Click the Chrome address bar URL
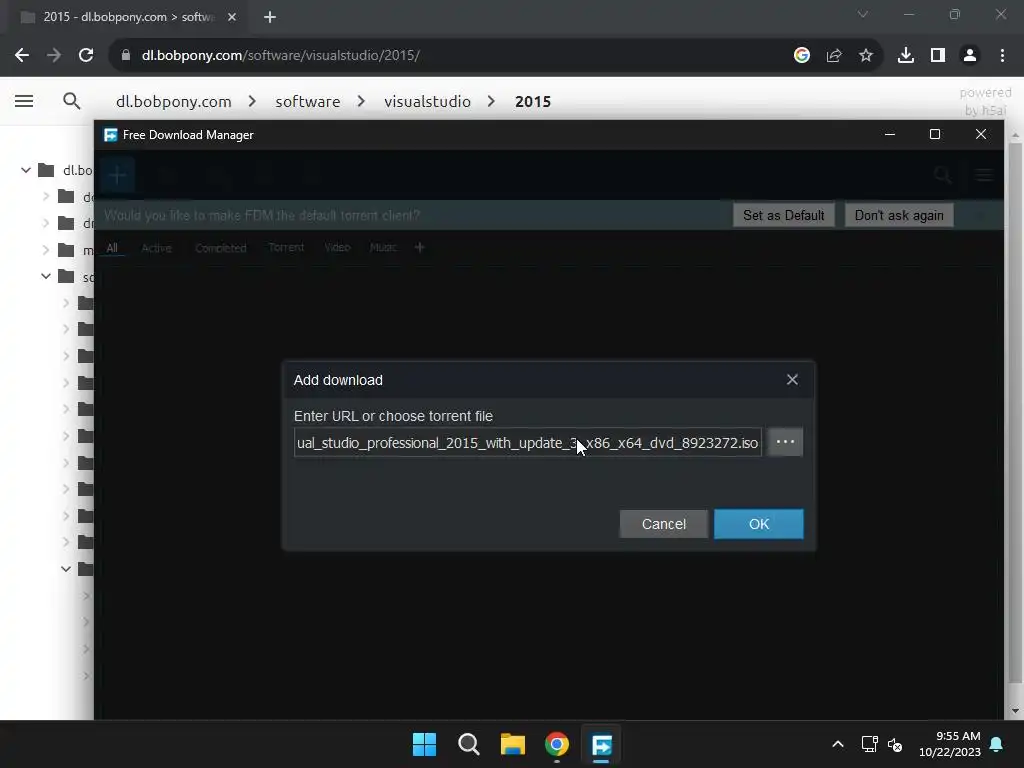 (x=281, y=55)
